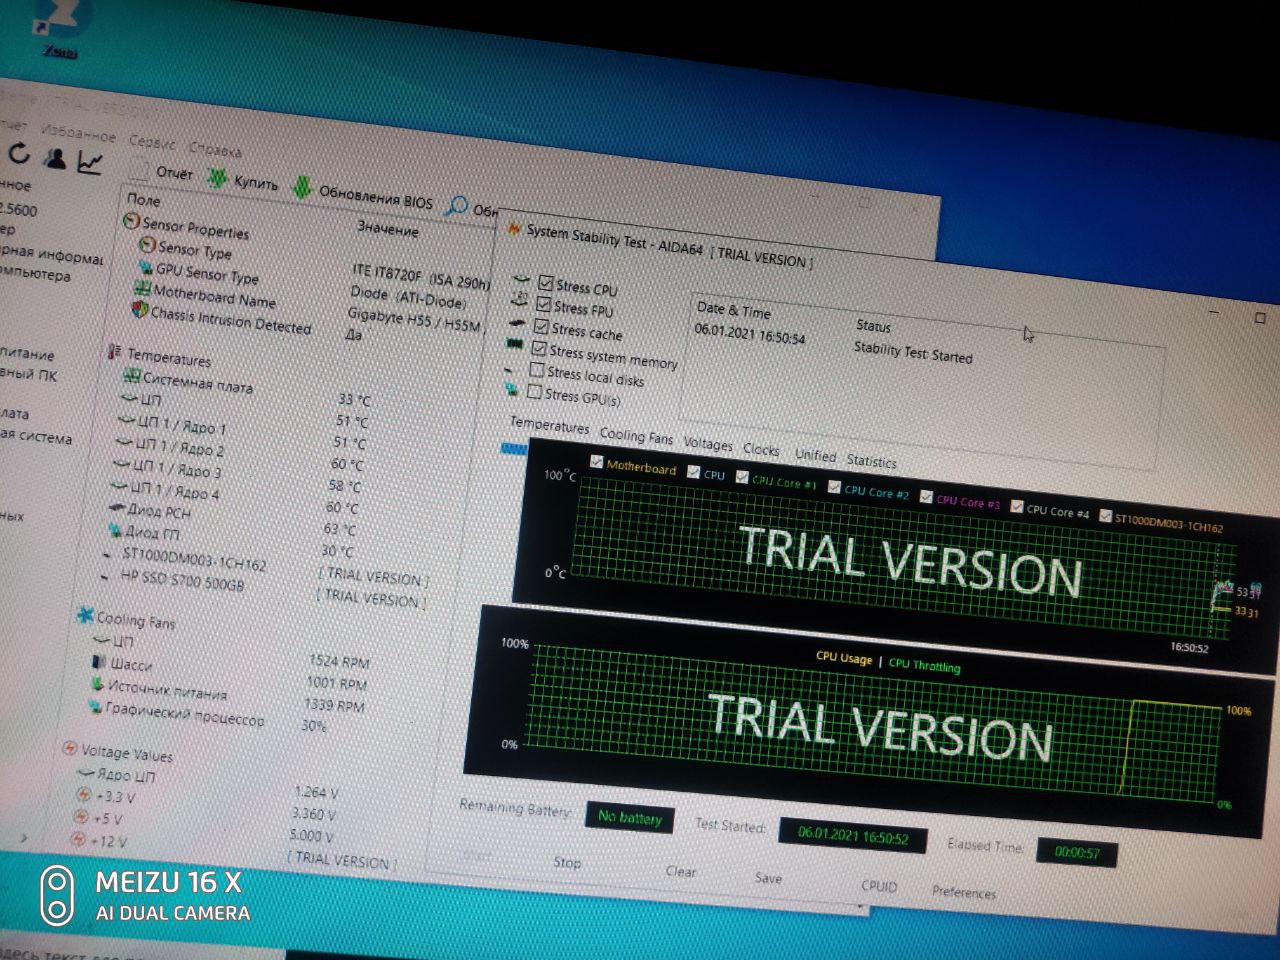Click the Temperatures section thermometer icon
The width and height of the screenshot is (1280, 960).
tap(114, 353)
